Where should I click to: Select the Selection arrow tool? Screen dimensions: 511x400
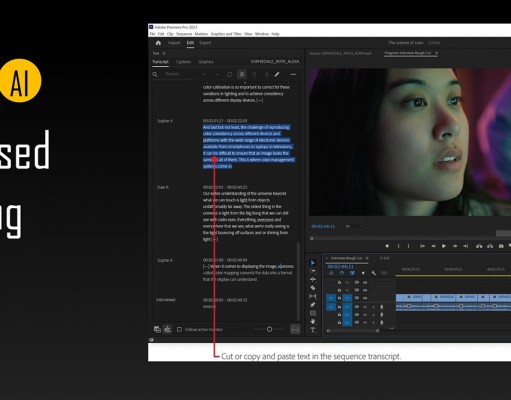[x=313, y=263]
